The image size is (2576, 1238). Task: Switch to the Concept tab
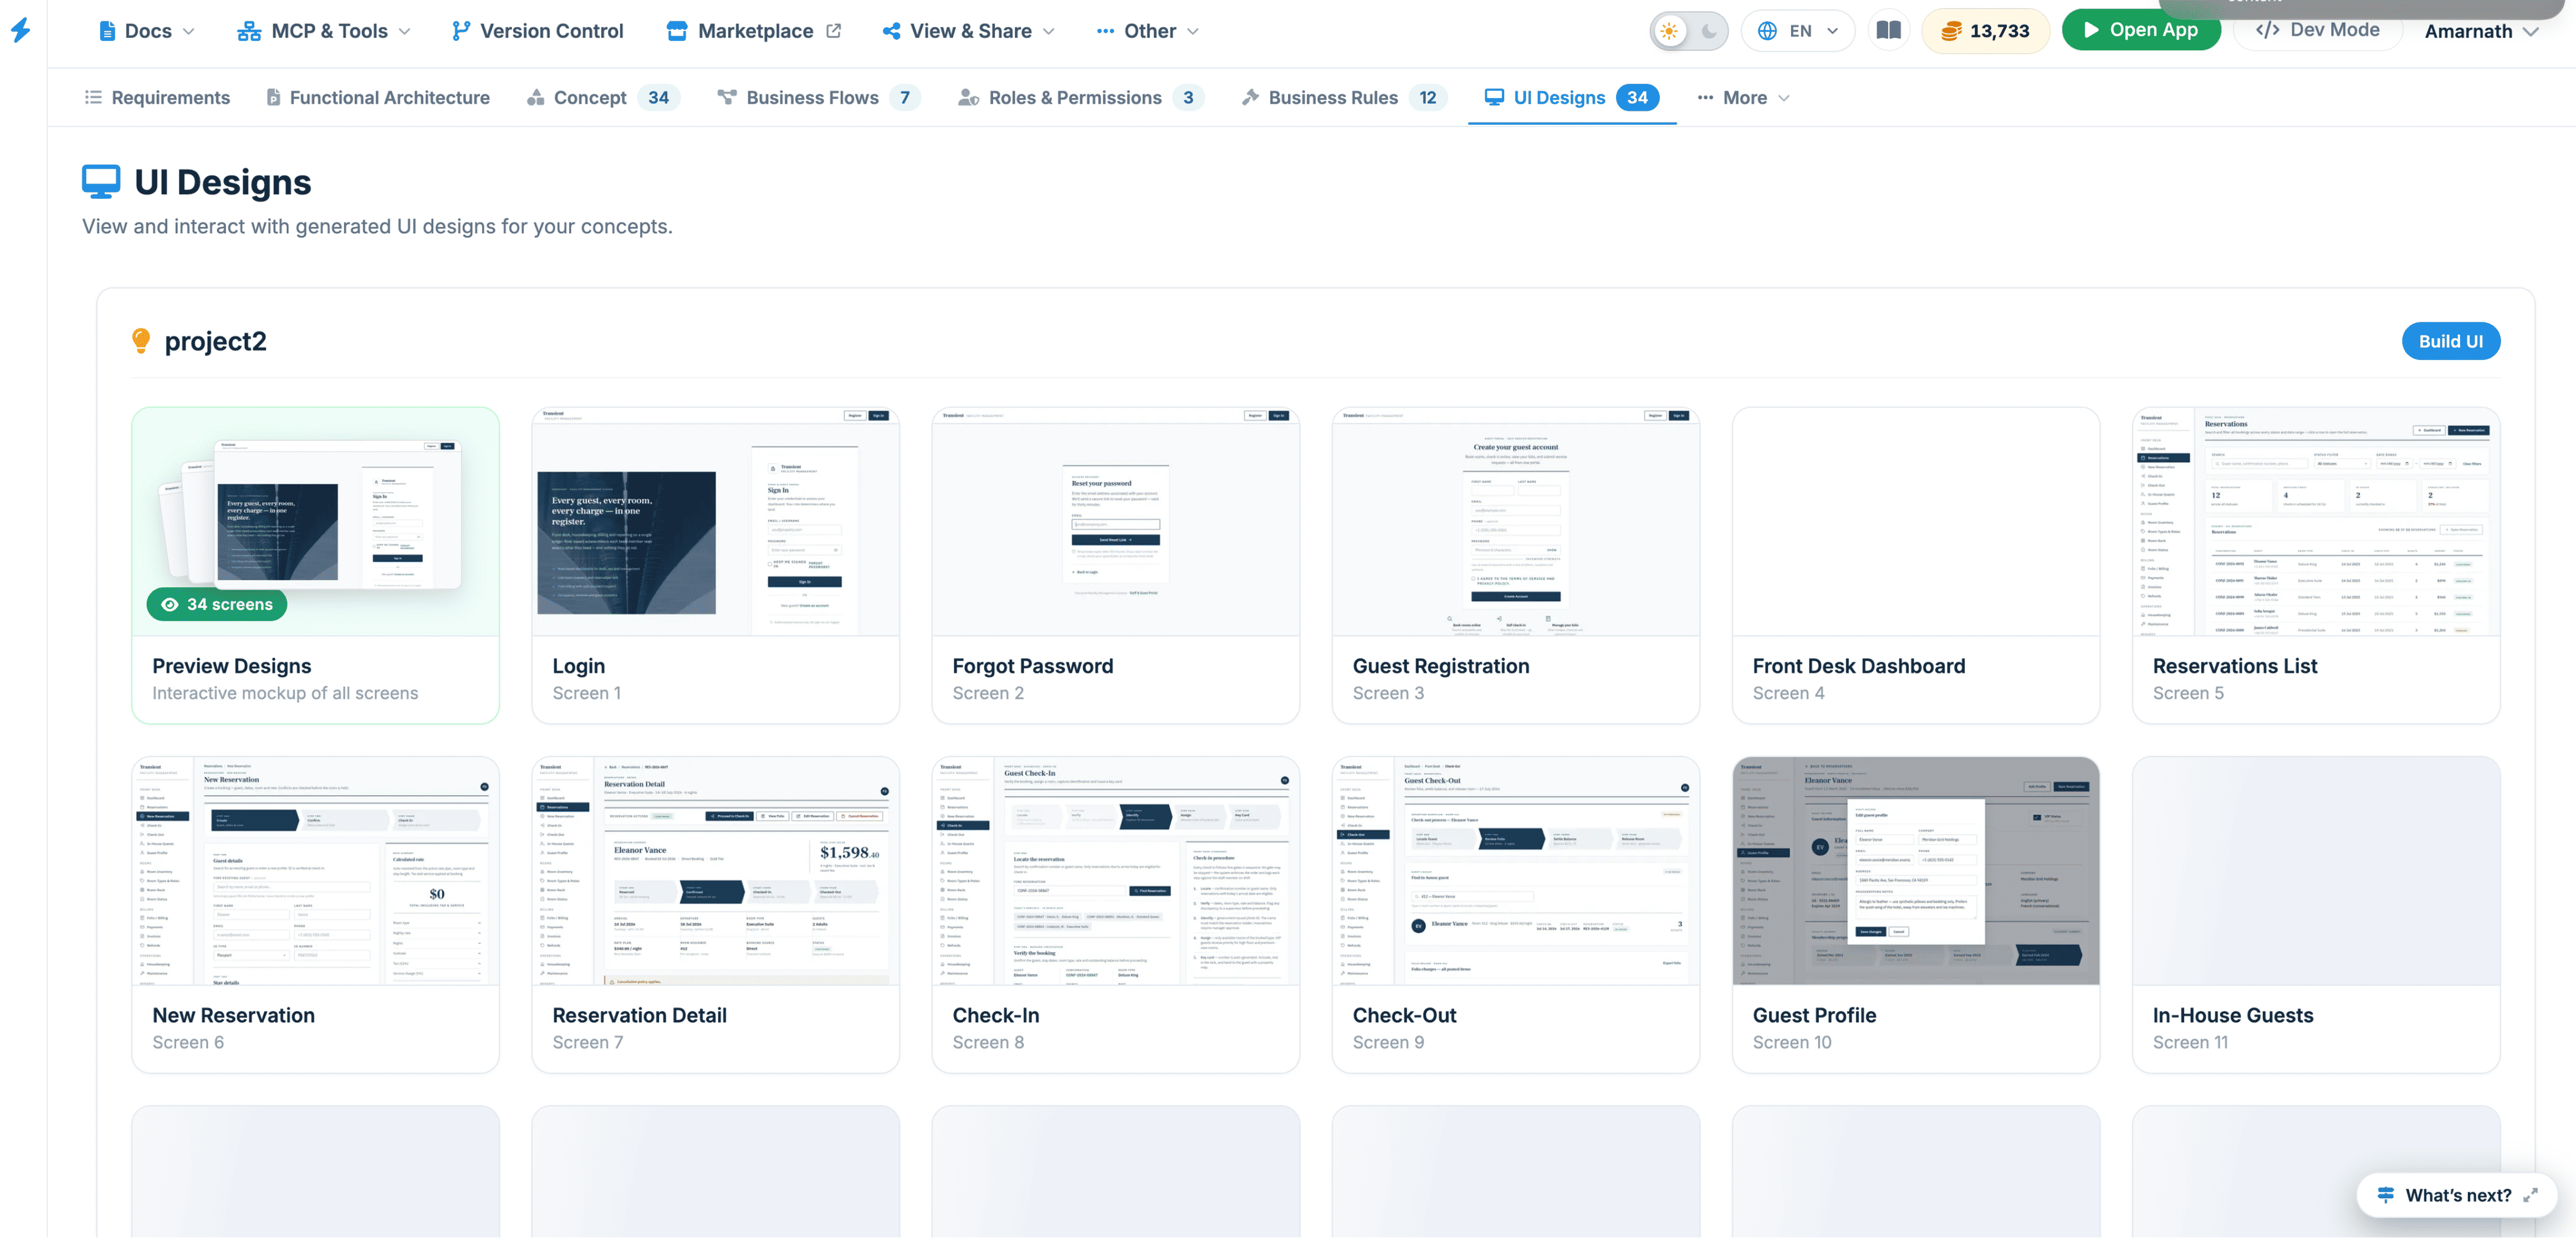point(603,97)
